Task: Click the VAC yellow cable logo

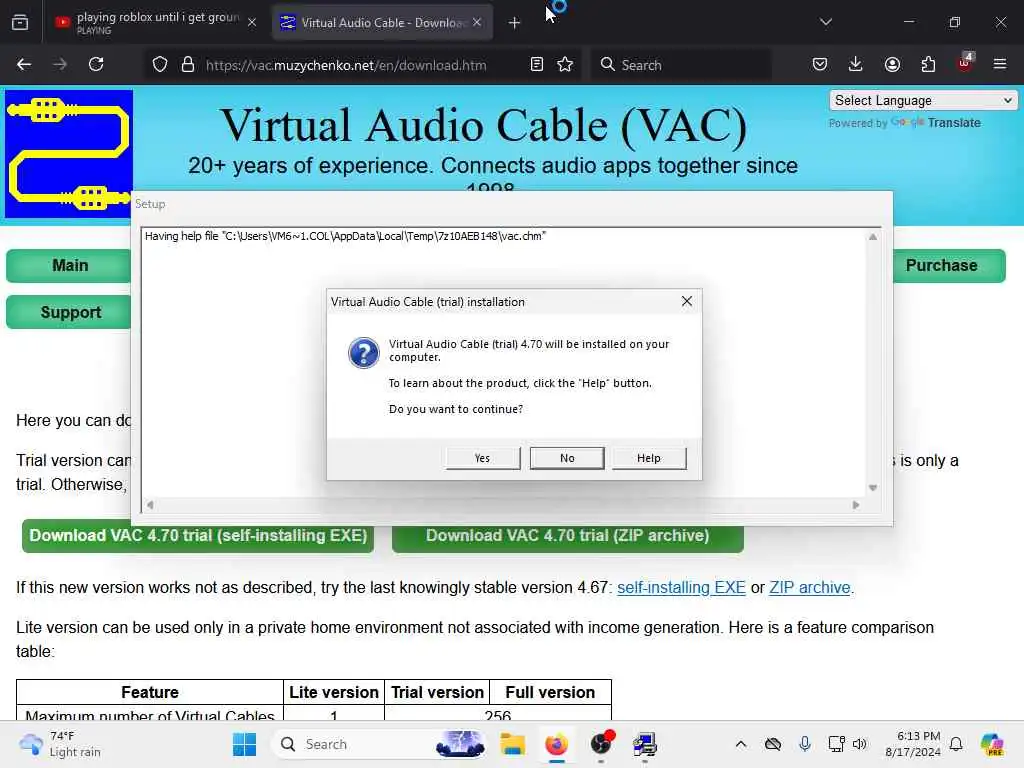Action: click(69, 153)
